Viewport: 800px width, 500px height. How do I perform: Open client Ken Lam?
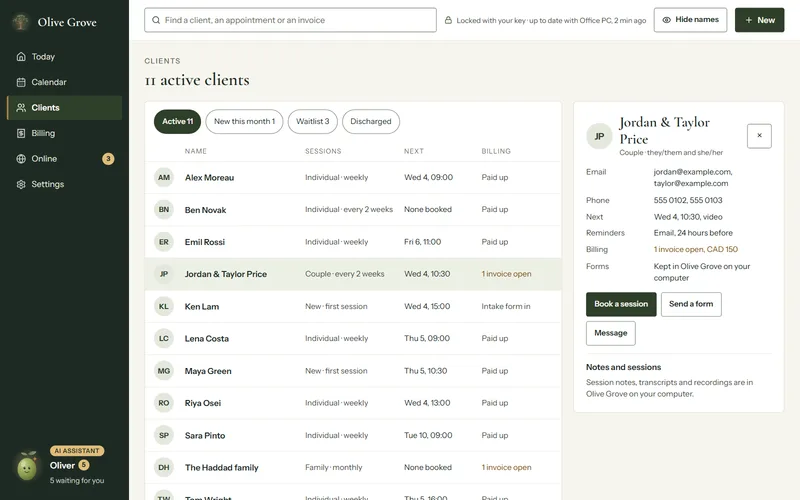[353, 306]
